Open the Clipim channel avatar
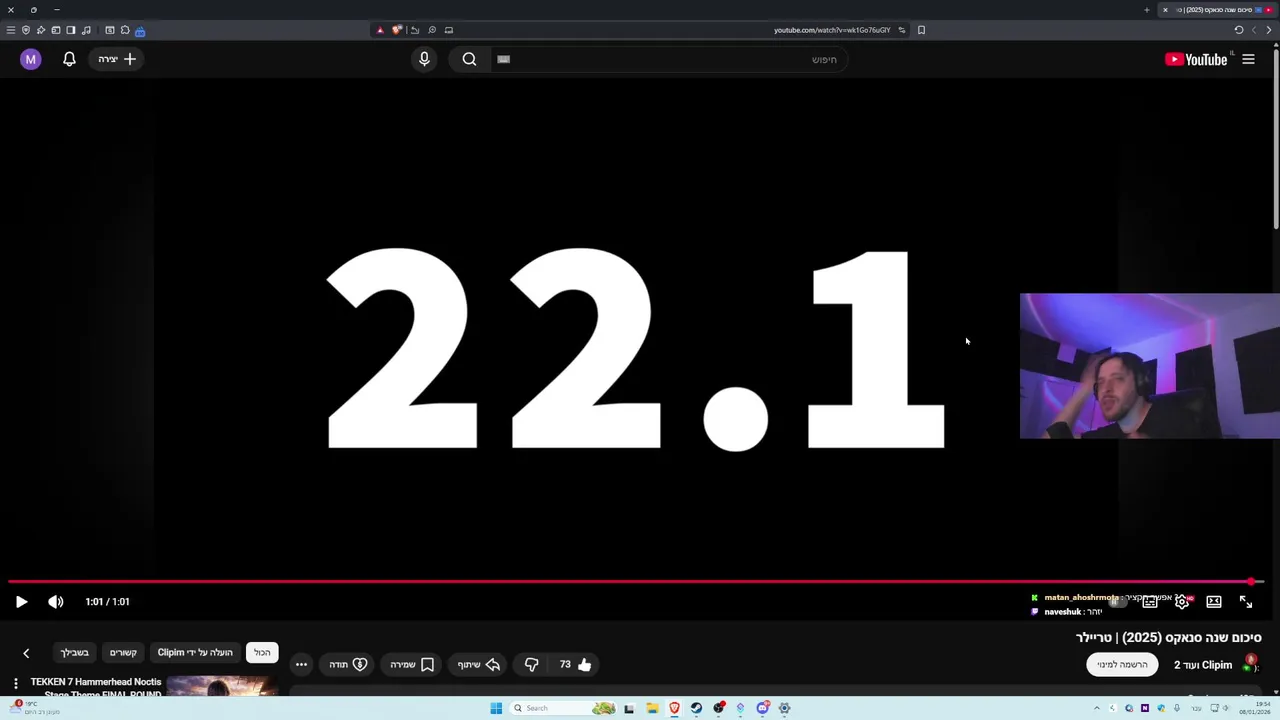This screenshot has height=720, width=1280. coord(1250,664)
